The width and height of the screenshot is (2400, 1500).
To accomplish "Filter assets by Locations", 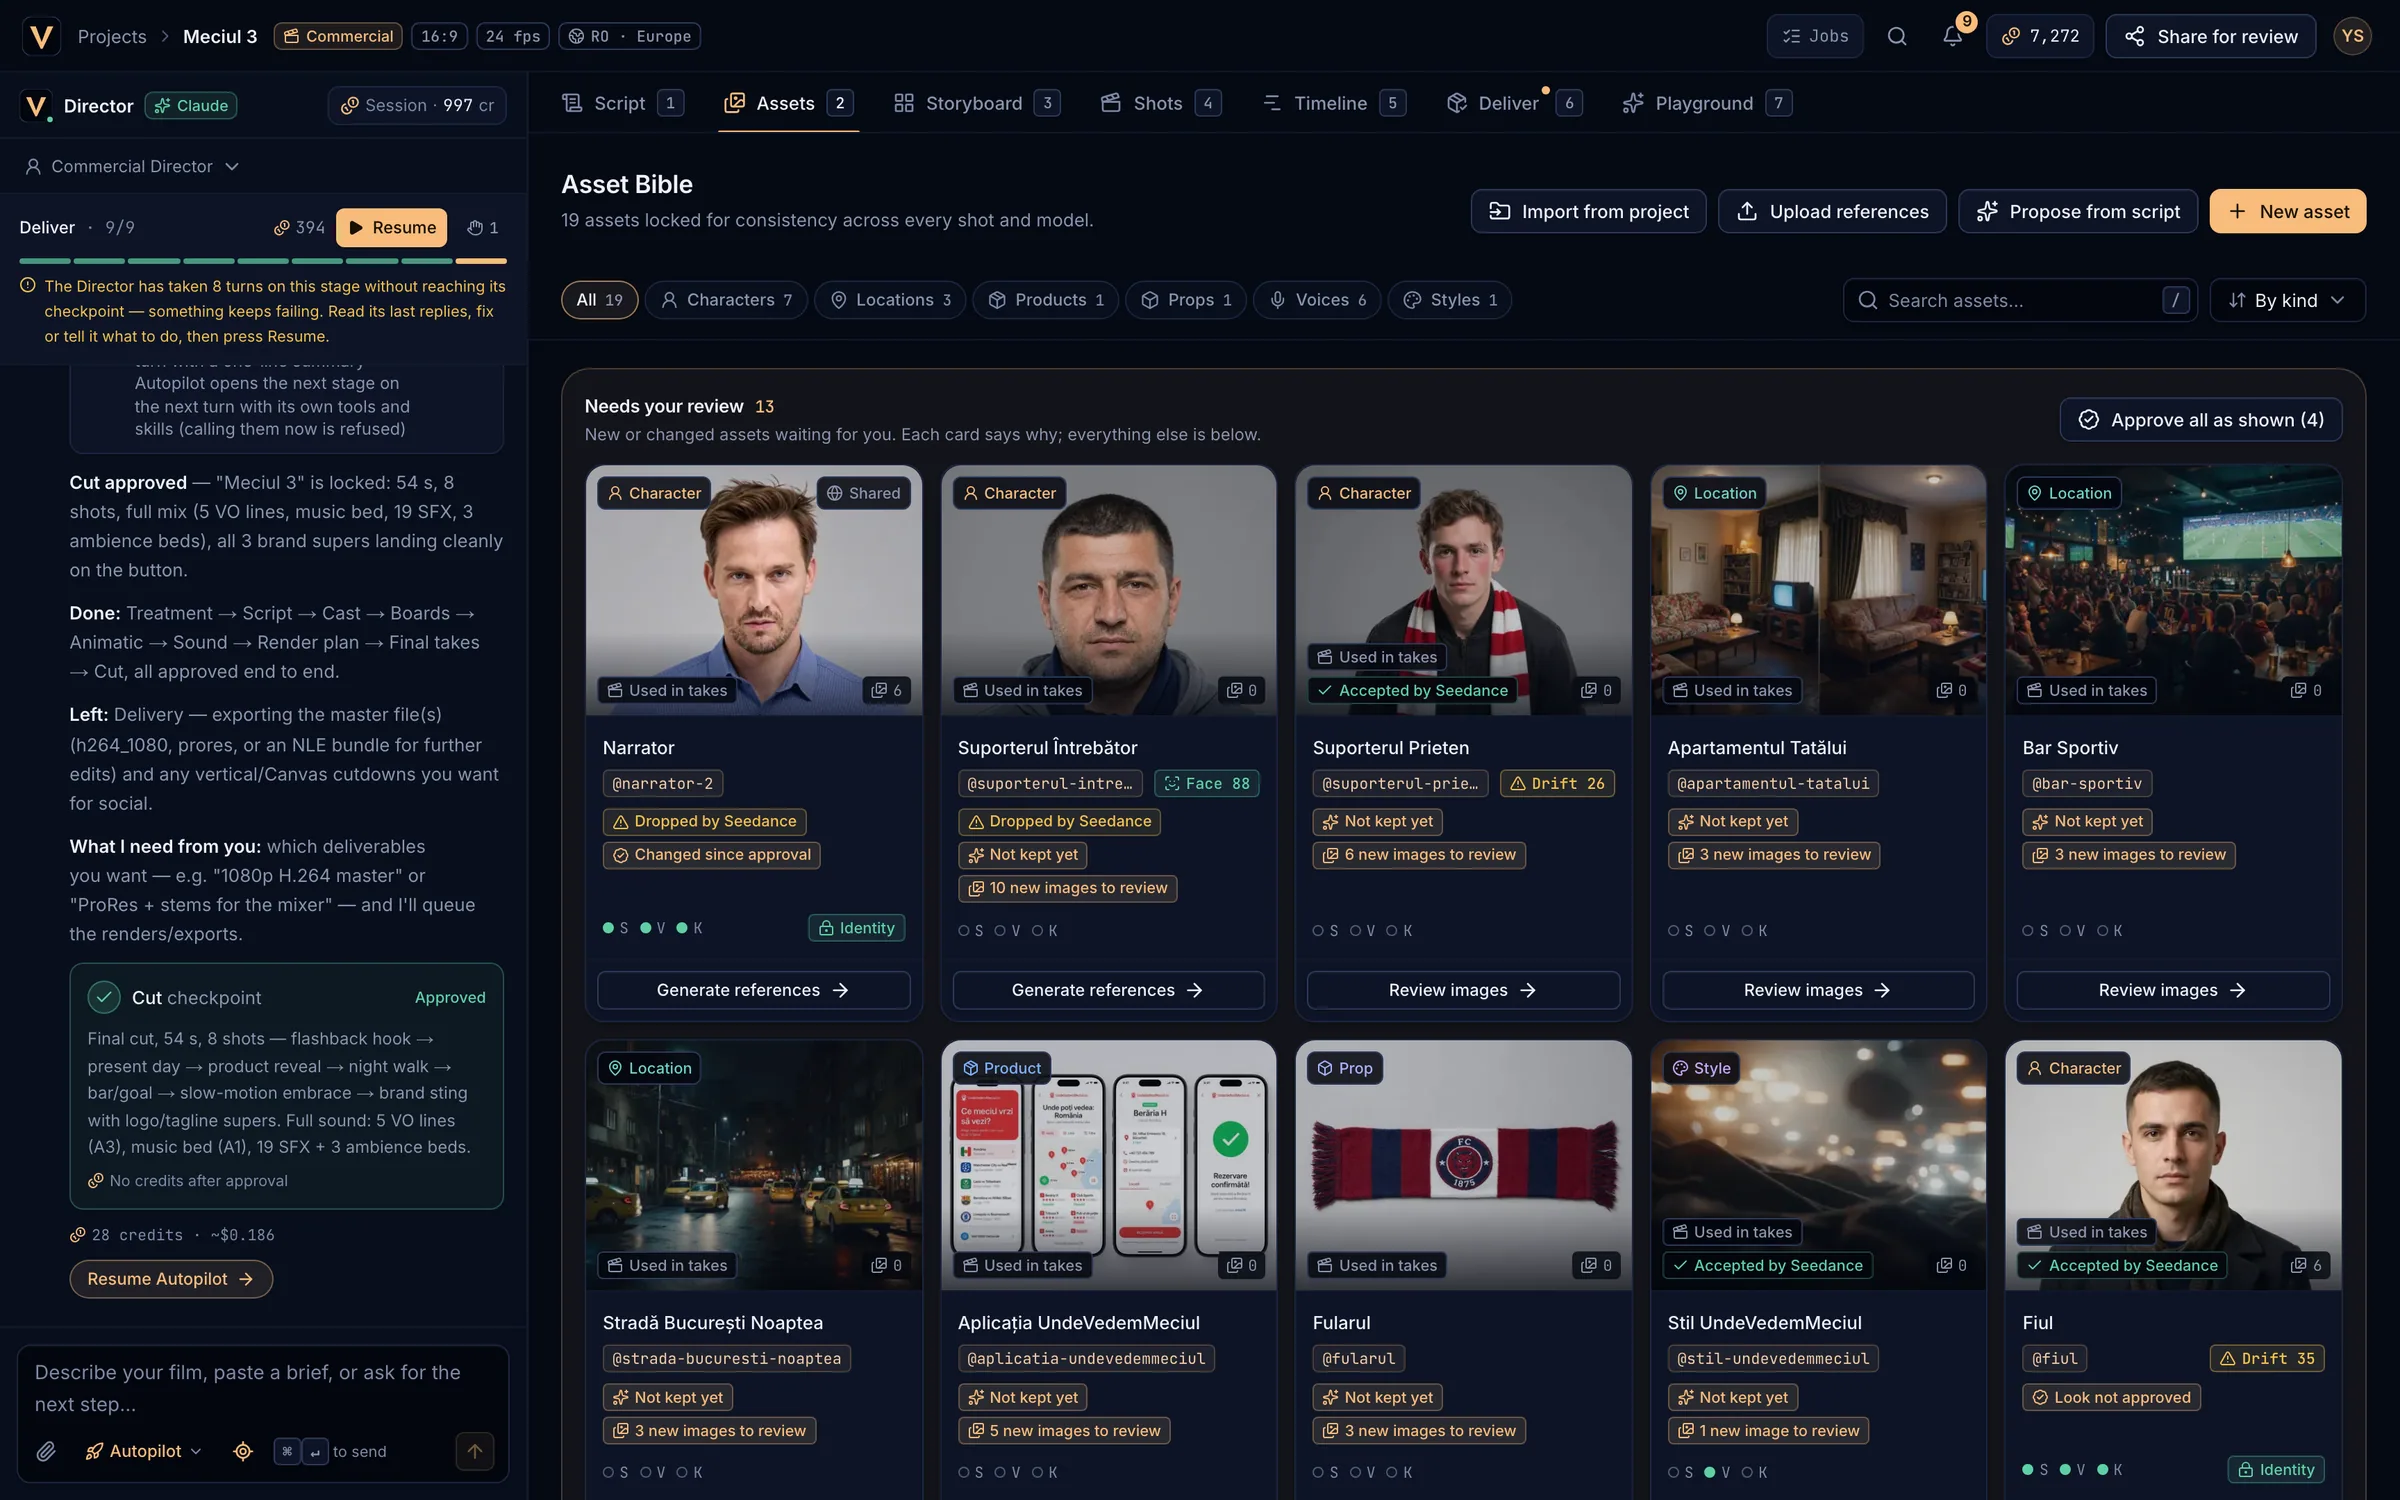I will tap(890, 300).
